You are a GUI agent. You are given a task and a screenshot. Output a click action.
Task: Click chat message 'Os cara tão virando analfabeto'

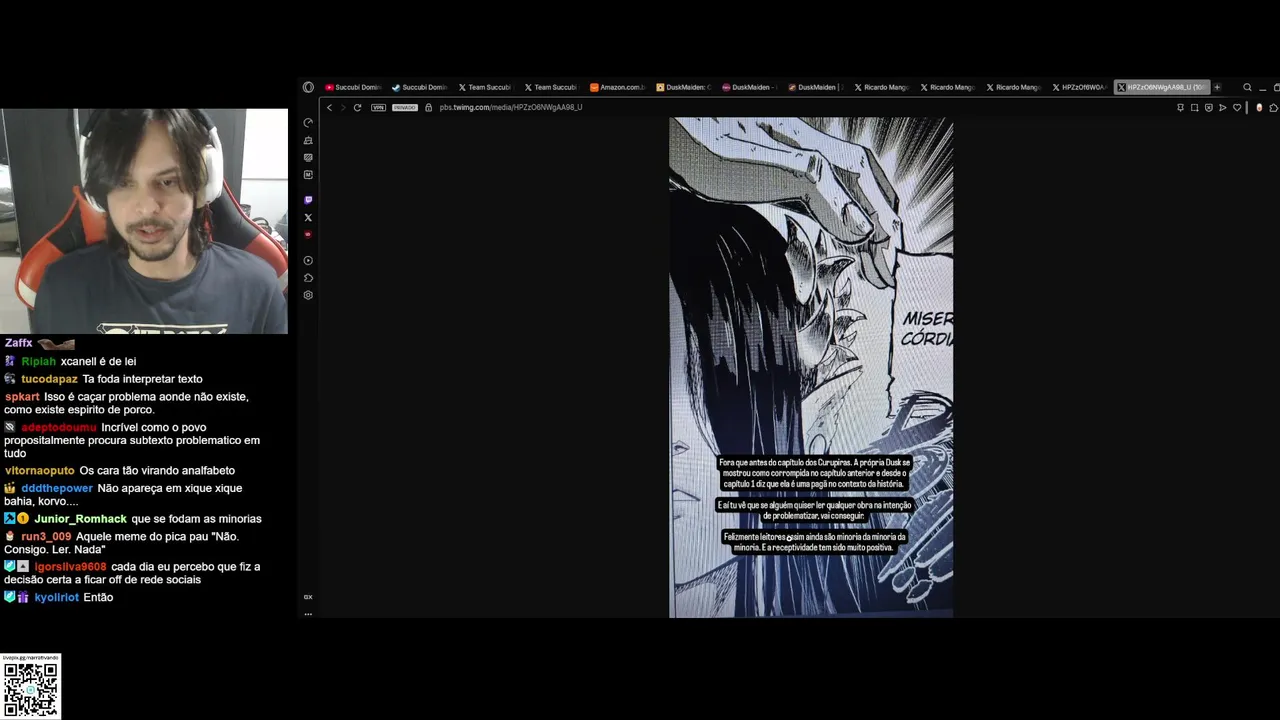pos(157,471)
